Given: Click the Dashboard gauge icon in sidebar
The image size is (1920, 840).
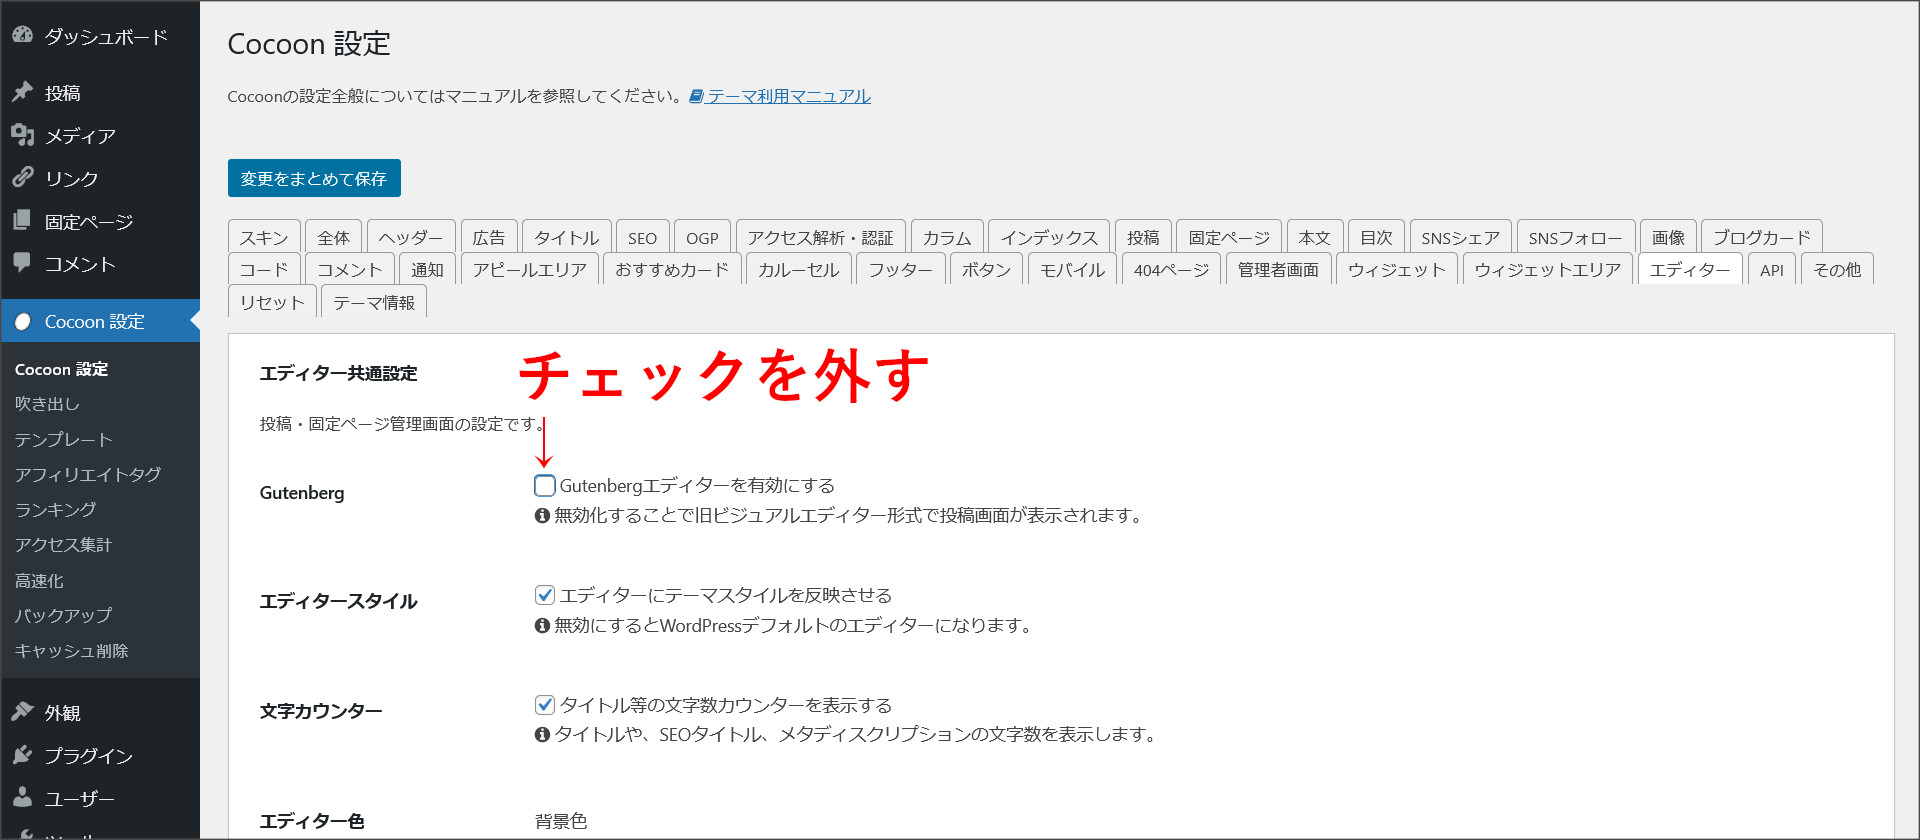Looking at the screenshot, I should (x=22, y=36).
